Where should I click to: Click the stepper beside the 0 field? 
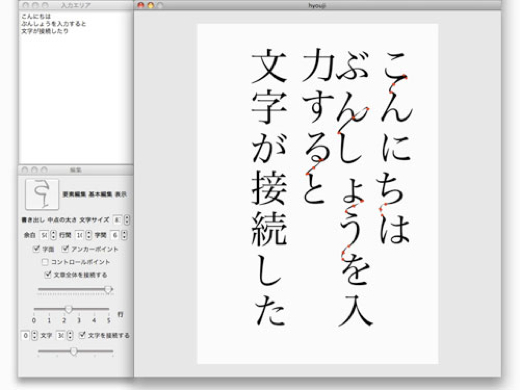(x=35, y=335)
